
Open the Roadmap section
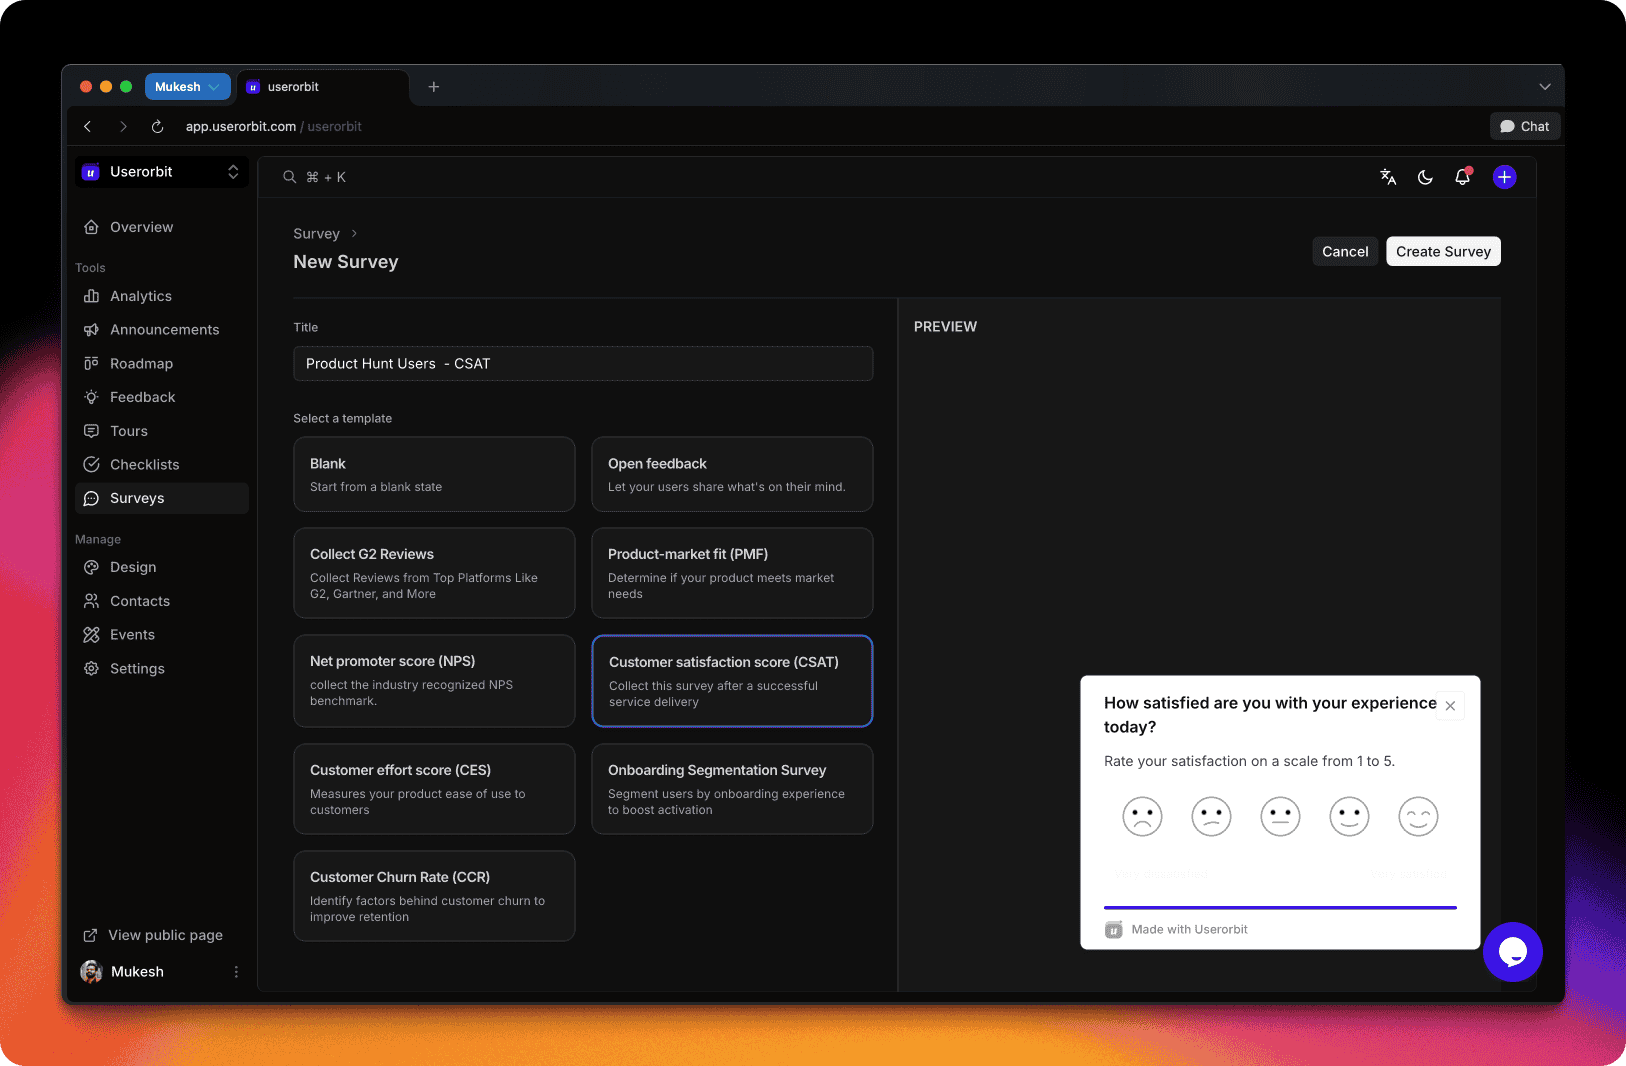click(x=141, y=364)
